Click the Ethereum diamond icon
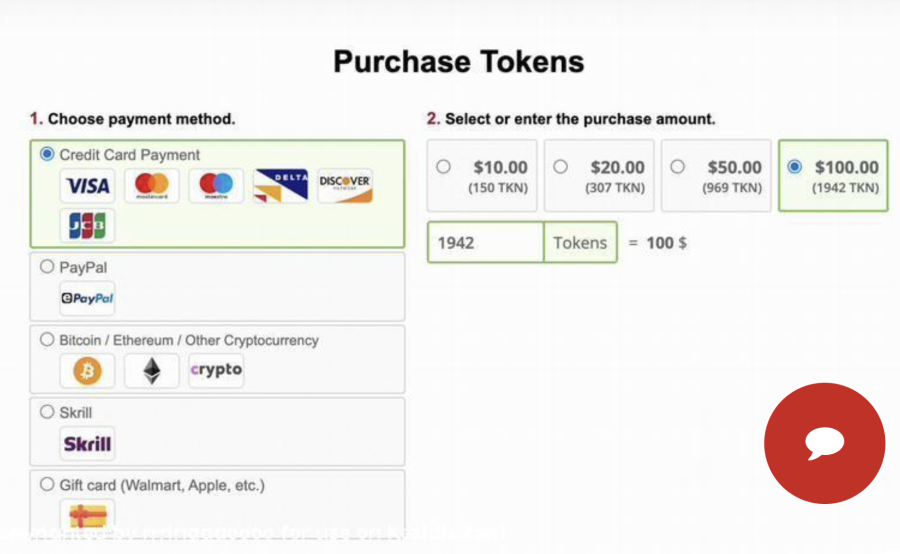This screenshot has width=900, height=554. click(x=152, y=371)
